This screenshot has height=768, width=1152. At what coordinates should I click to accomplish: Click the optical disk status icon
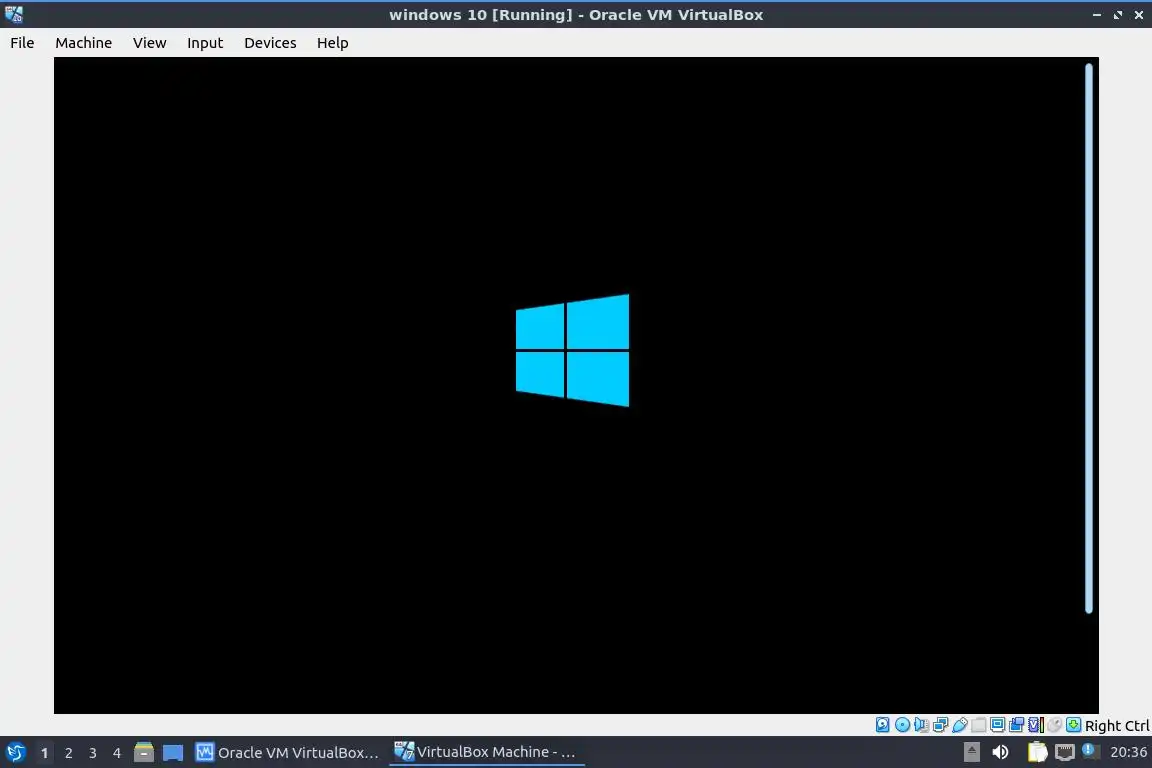pos(903,725)
